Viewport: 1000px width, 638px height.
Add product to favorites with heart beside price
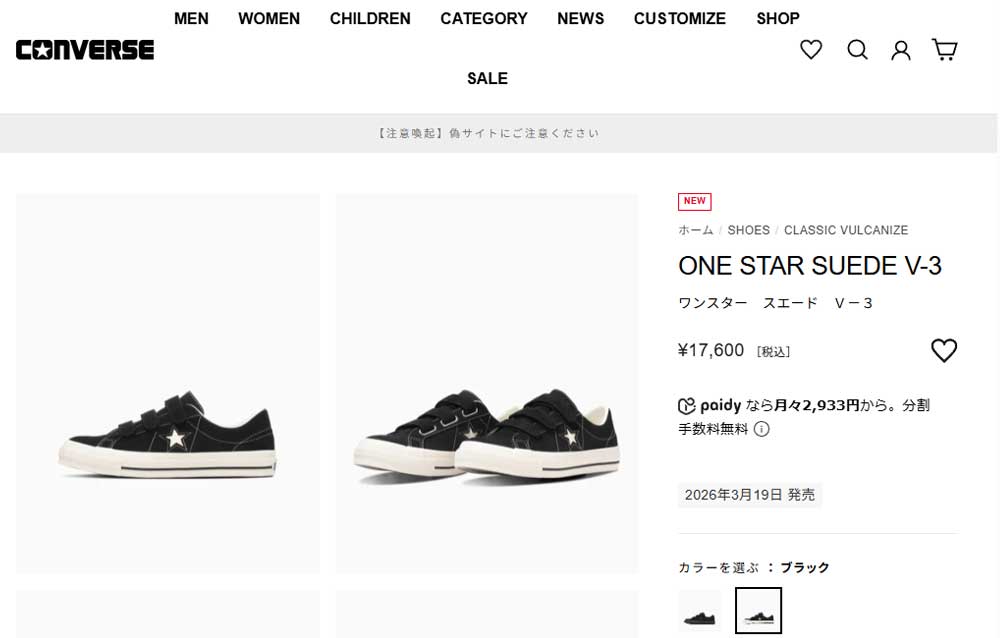click(x=944, y=350)
